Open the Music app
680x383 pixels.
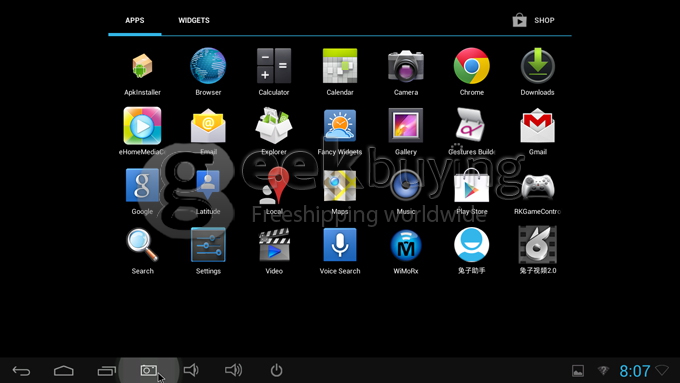pyautogui.click(x=406, y=185)
